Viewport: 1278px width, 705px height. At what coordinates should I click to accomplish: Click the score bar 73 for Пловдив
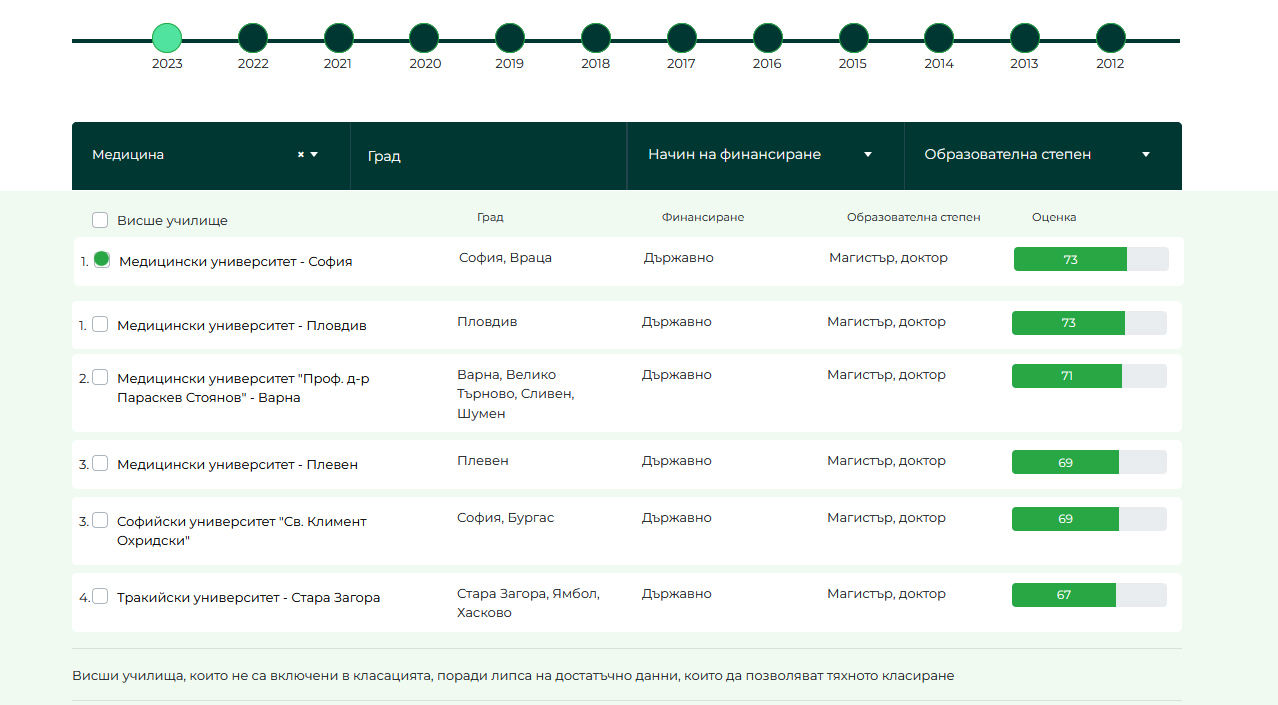(x=1089, y=323)
